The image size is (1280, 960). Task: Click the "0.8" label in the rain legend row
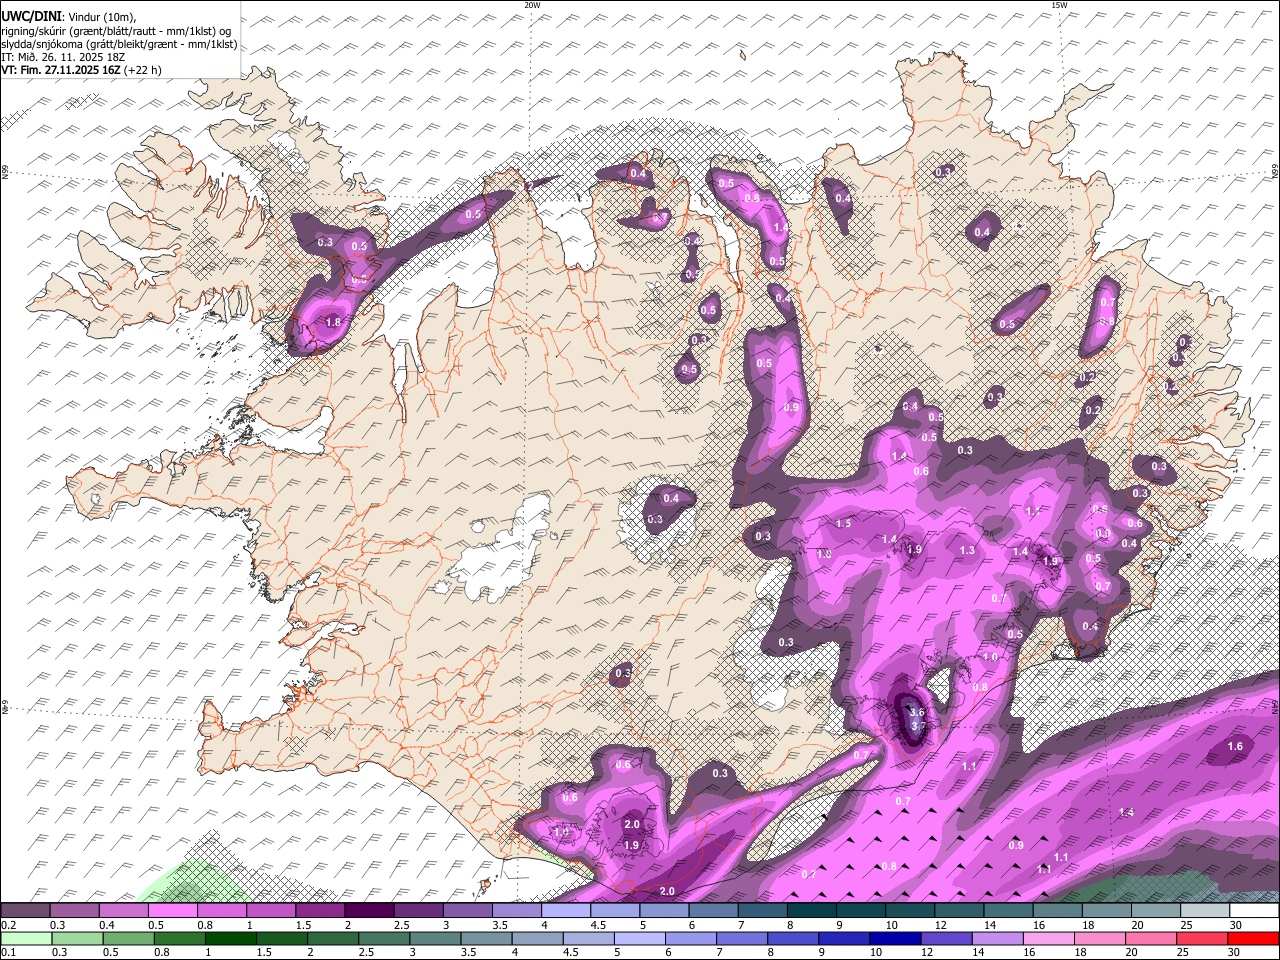[161, 952]
